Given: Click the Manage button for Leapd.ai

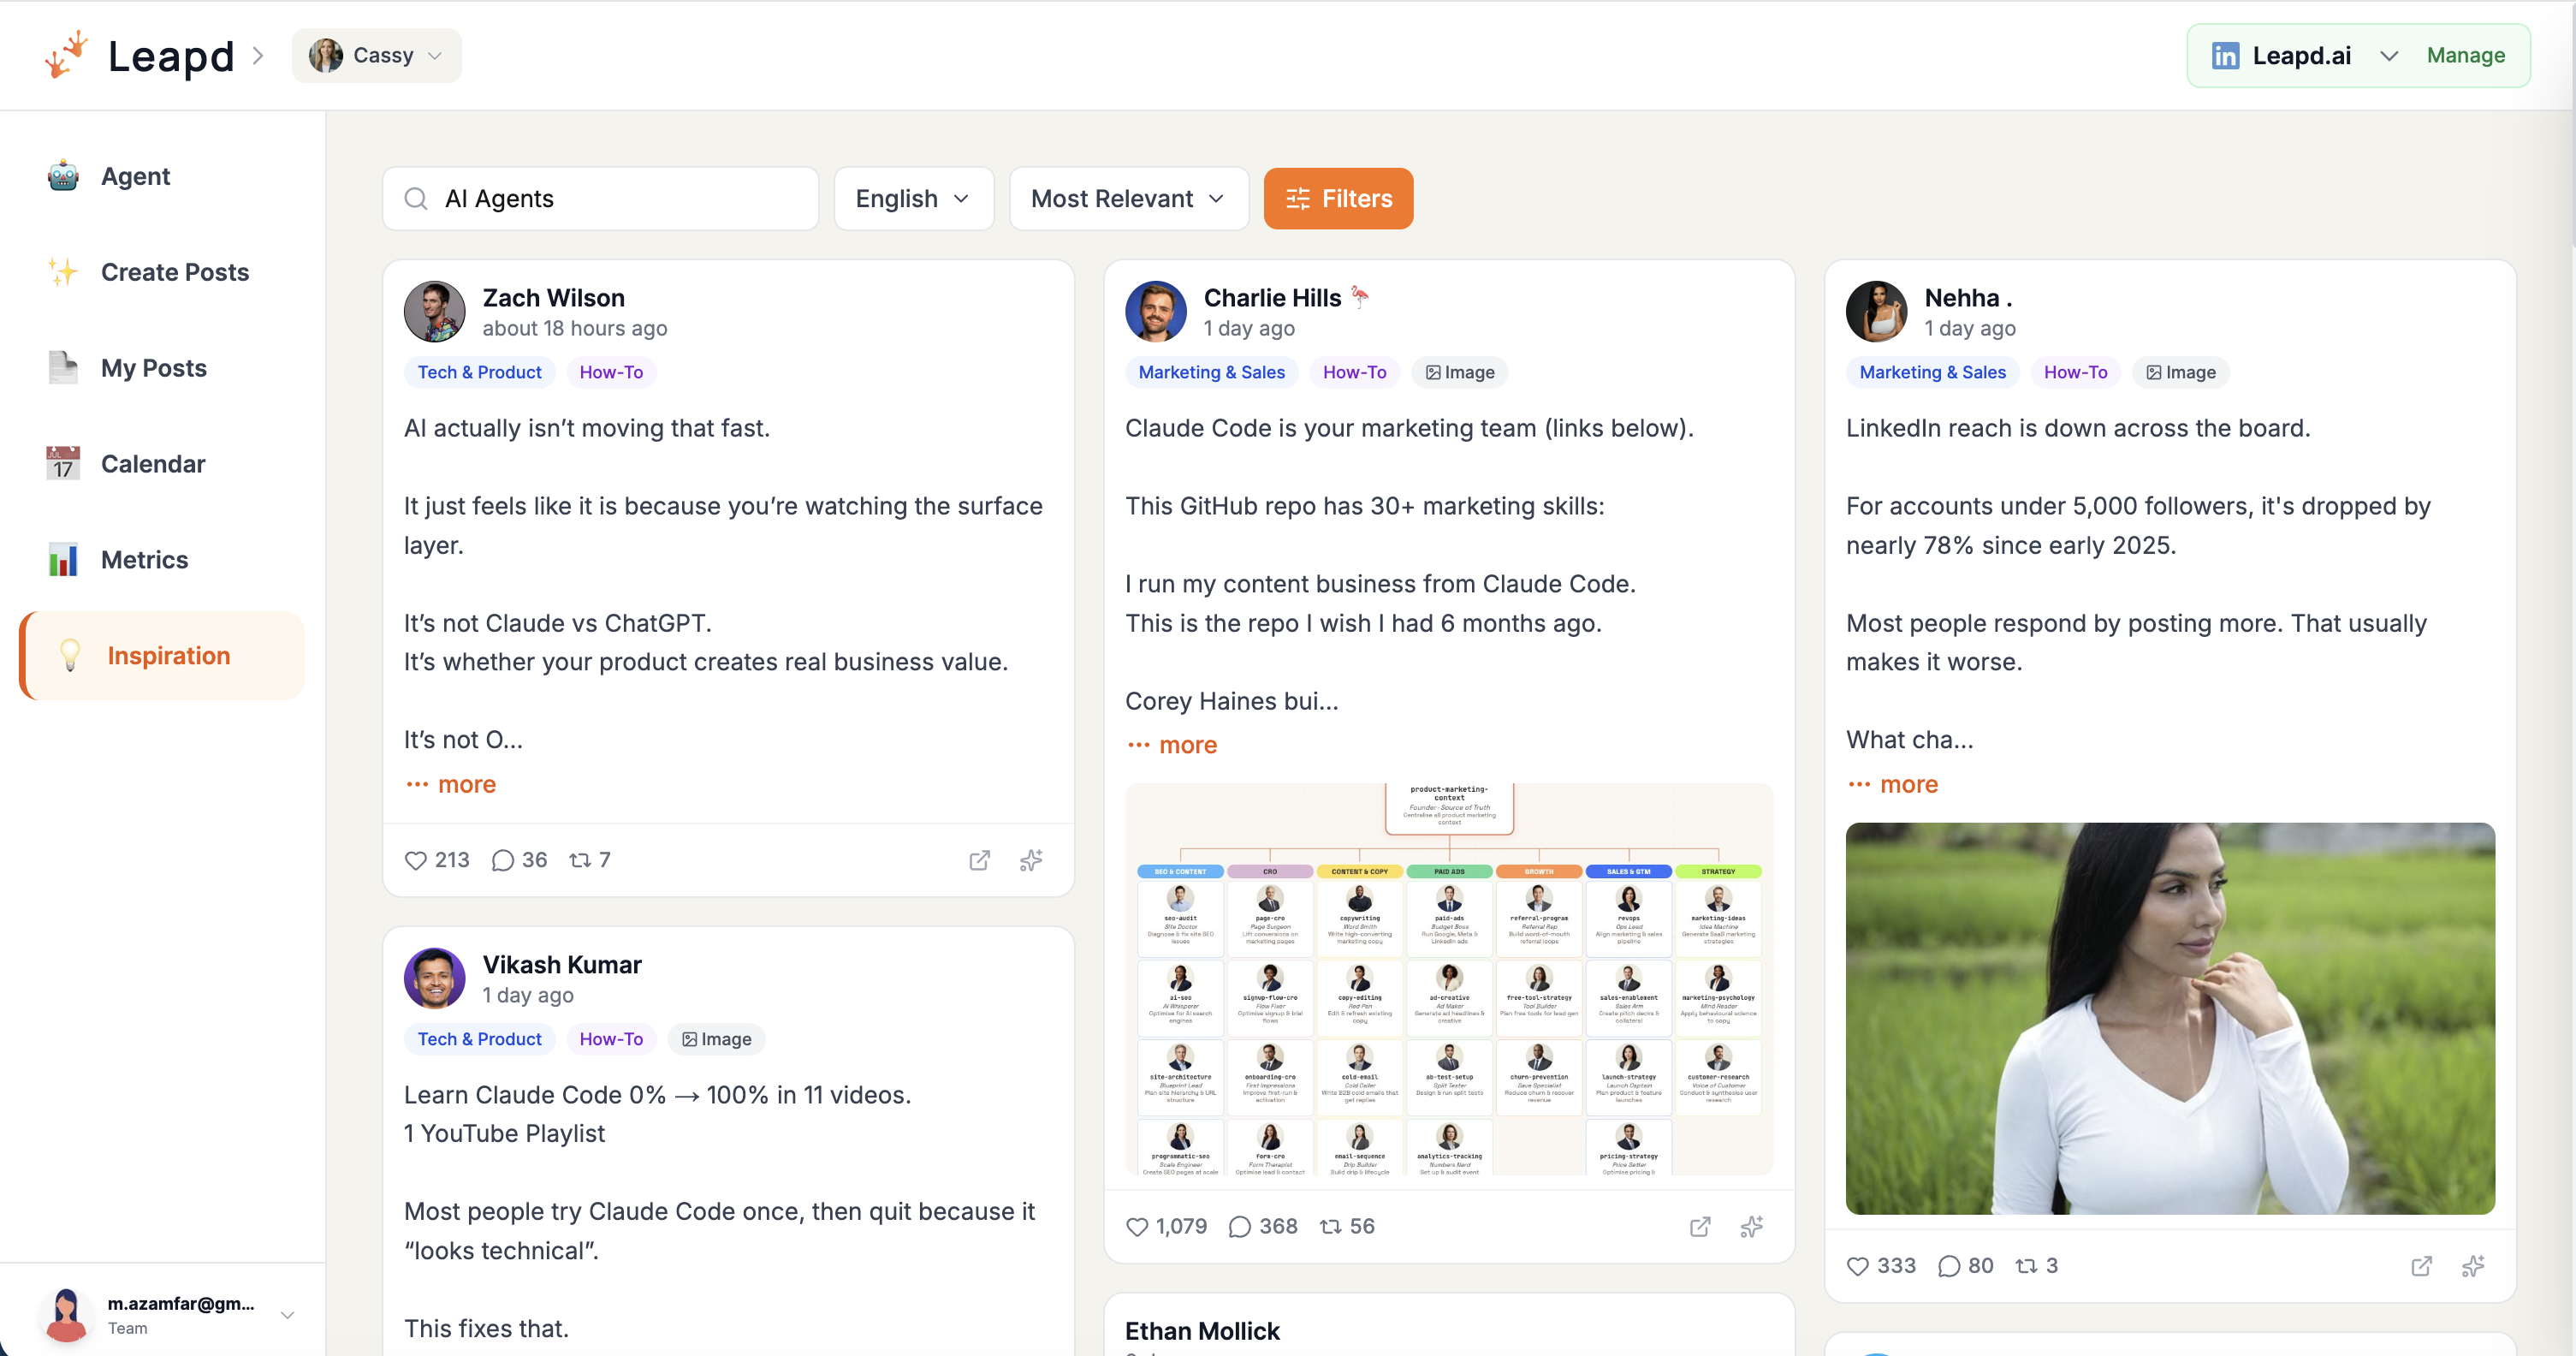Looking at the screenshot, I should point(2465,55).
